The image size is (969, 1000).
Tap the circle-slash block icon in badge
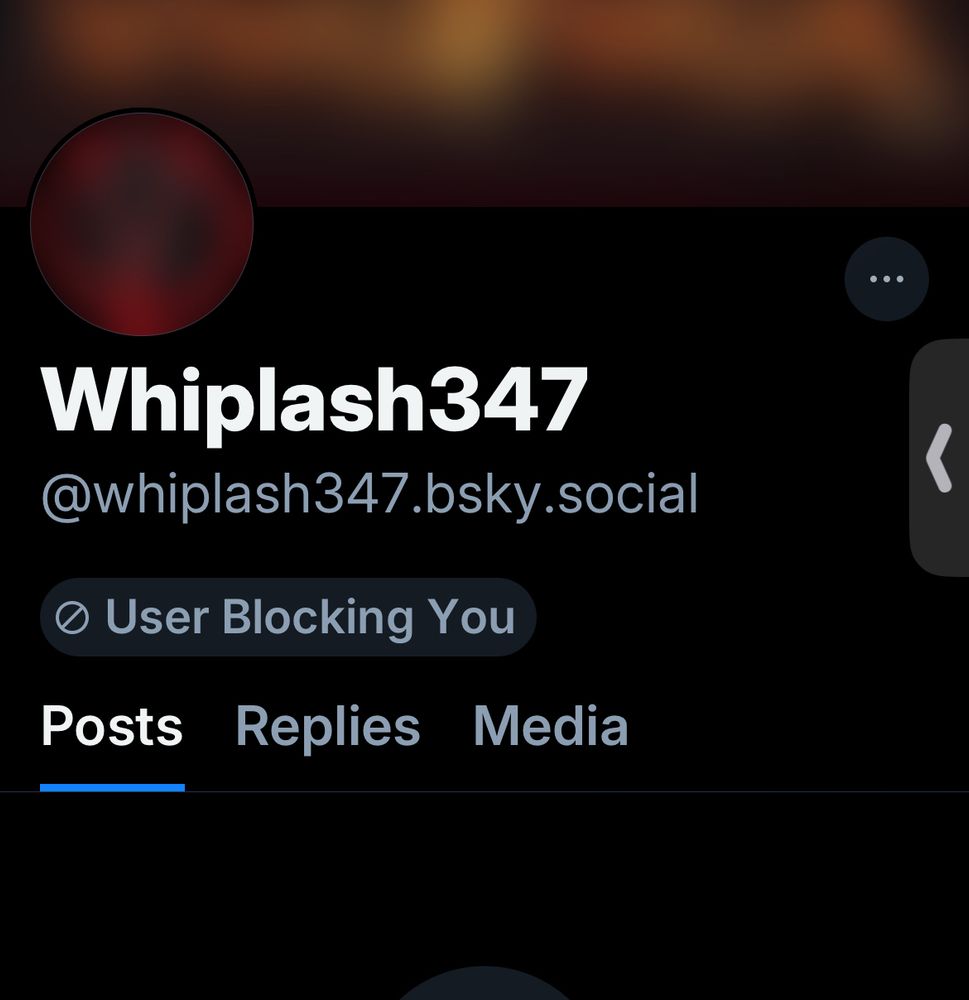click(x=72, y=617)
